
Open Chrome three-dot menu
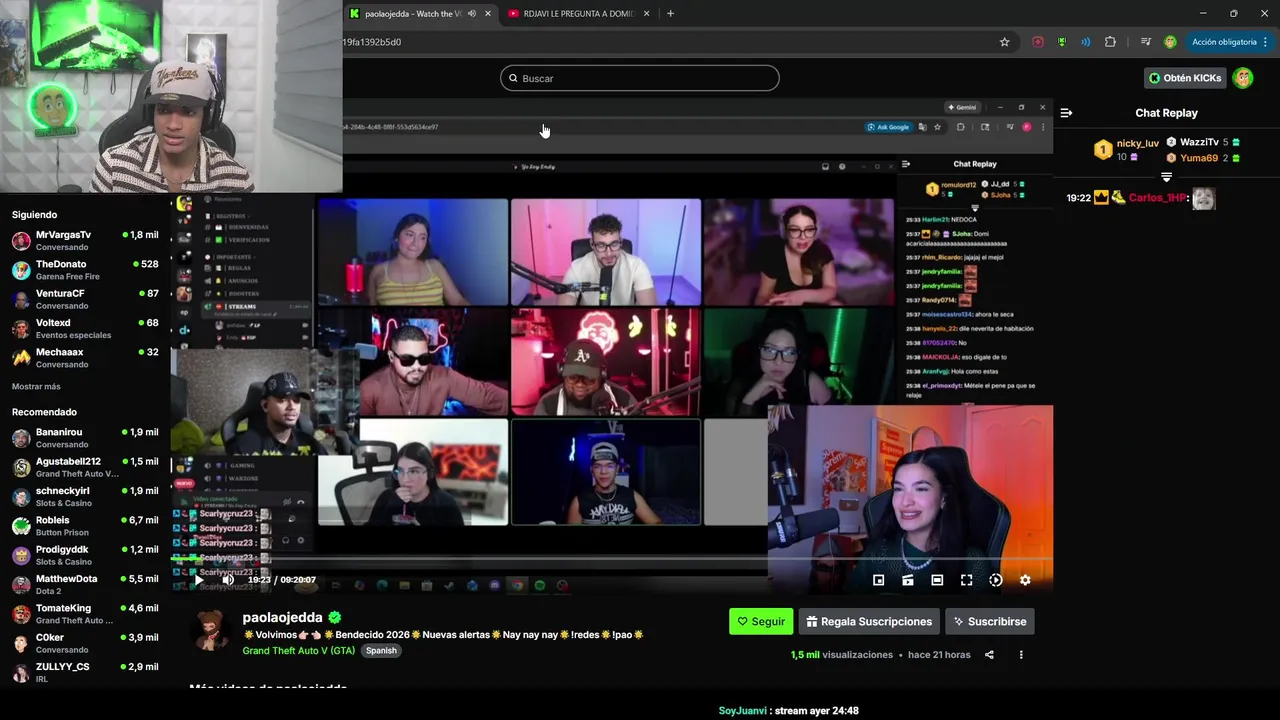point(1266,42)
